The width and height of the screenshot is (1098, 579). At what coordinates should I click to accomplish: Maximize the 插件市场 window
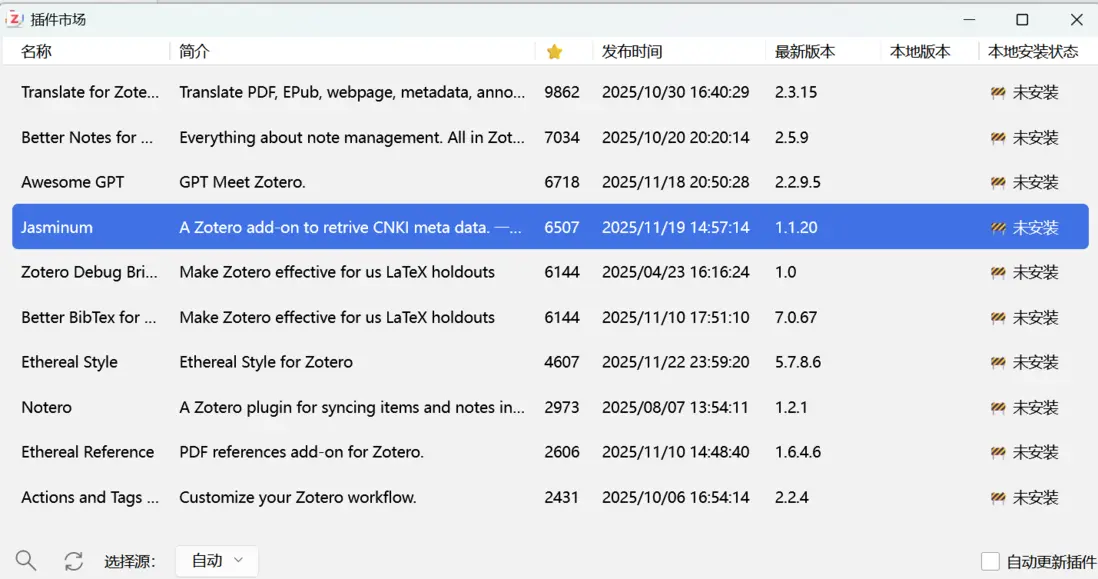pos(1022,20)
